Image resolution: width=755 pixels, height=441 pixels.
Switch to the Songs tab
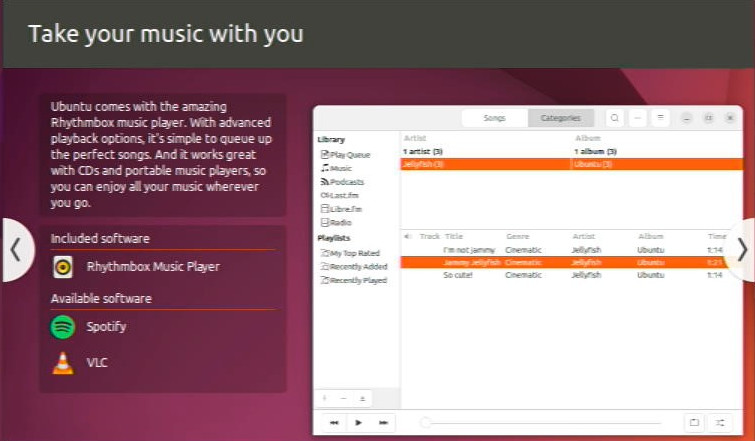point(495,118)
